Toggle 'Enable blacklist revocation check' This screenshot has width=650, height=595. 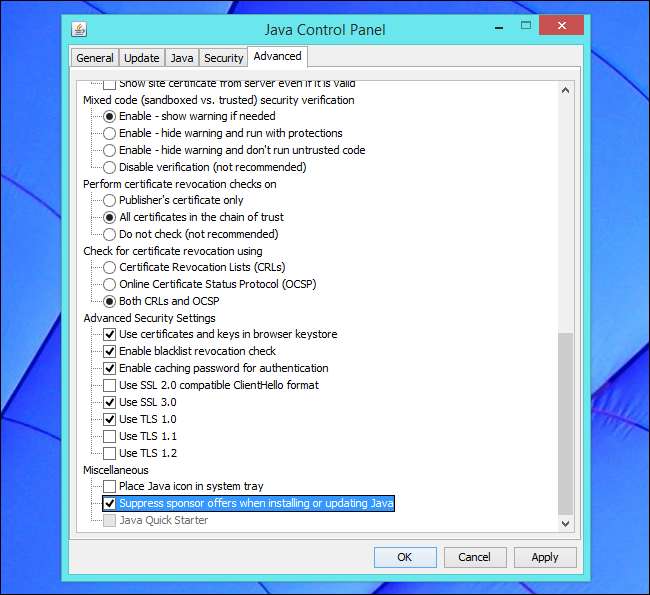pos(109,351)
